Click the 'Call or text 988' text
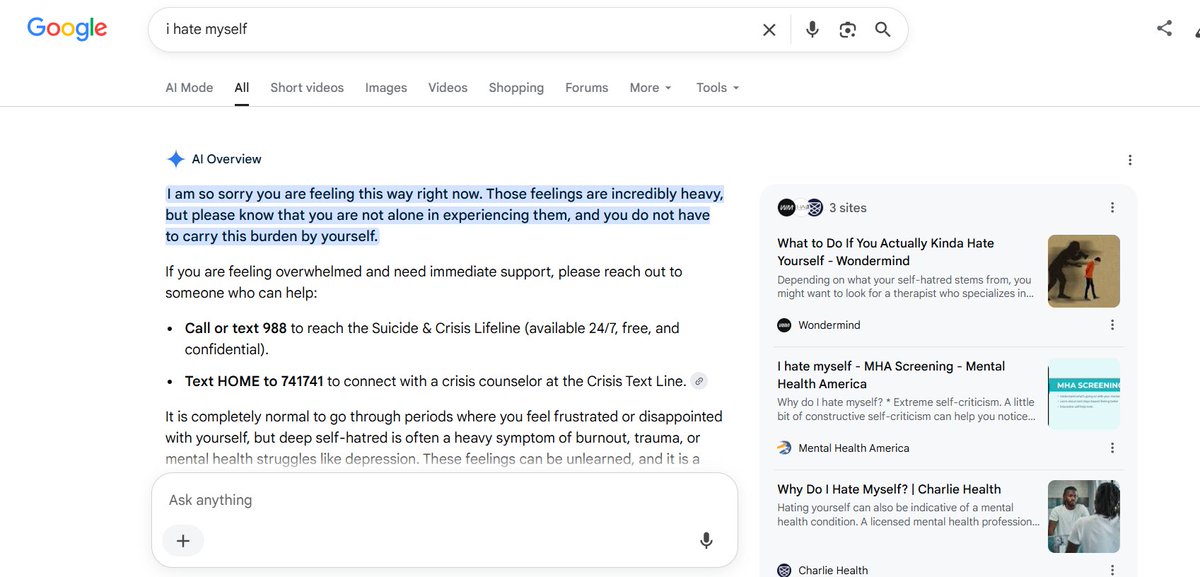The image size is (1200, 577). point(236,328)
